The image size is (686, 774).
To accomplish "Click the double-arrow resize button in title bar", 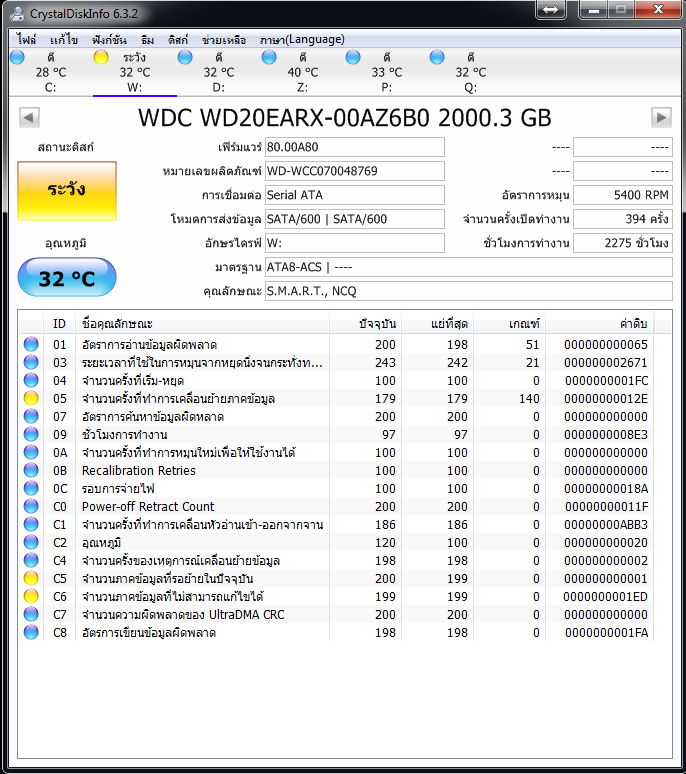I will click(x=550, y=9).
